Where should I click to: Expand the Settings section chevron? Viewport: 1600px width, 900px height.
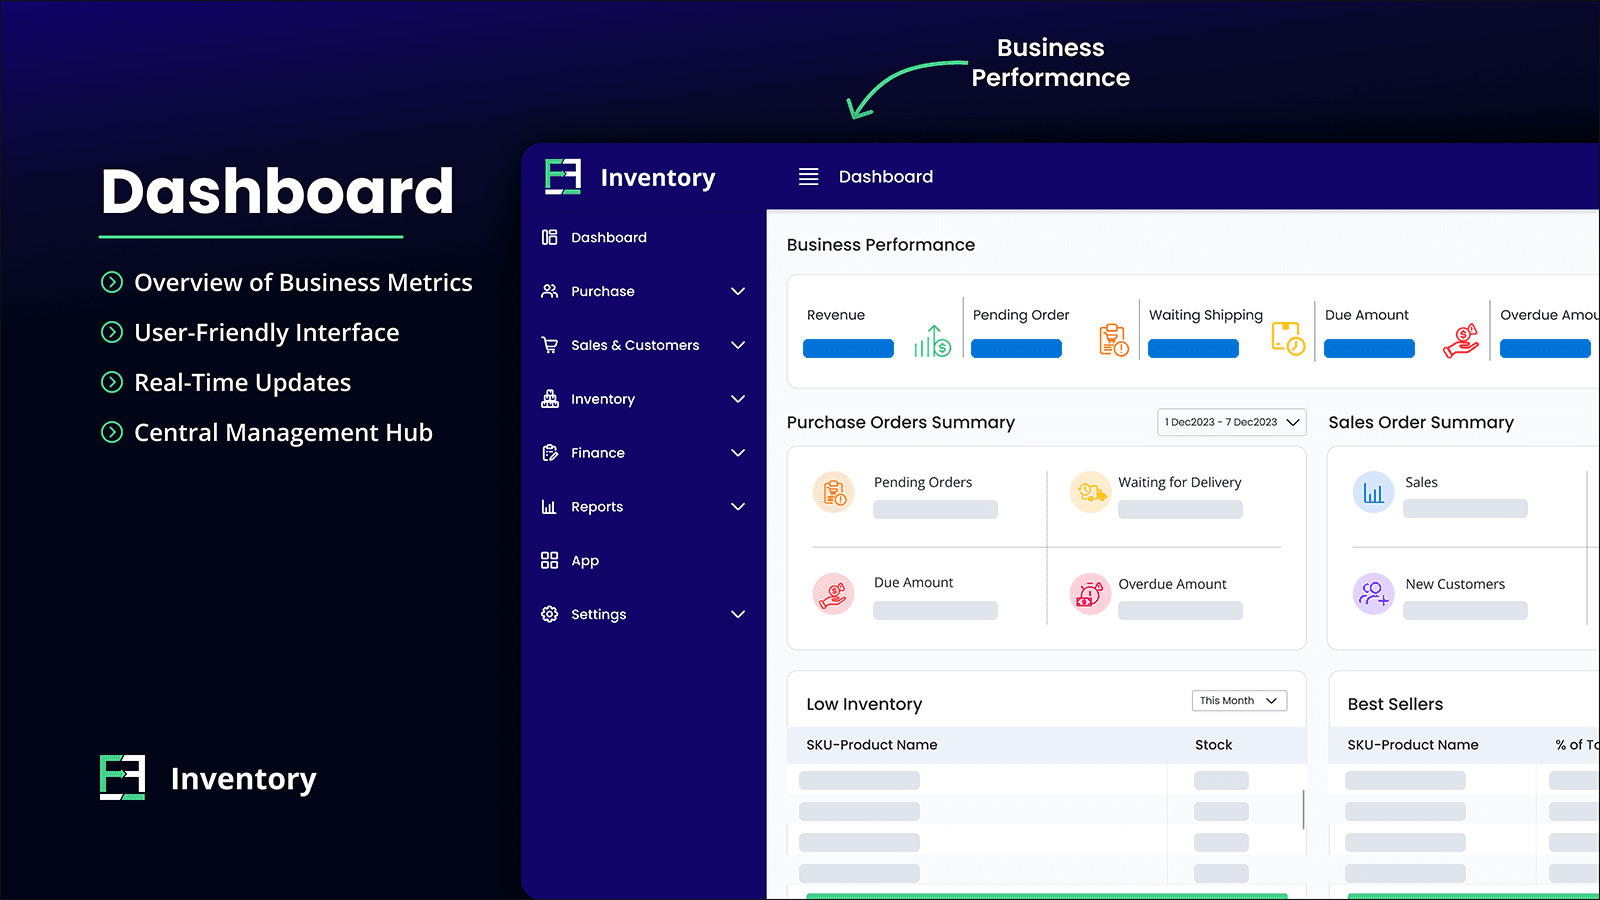738,614
